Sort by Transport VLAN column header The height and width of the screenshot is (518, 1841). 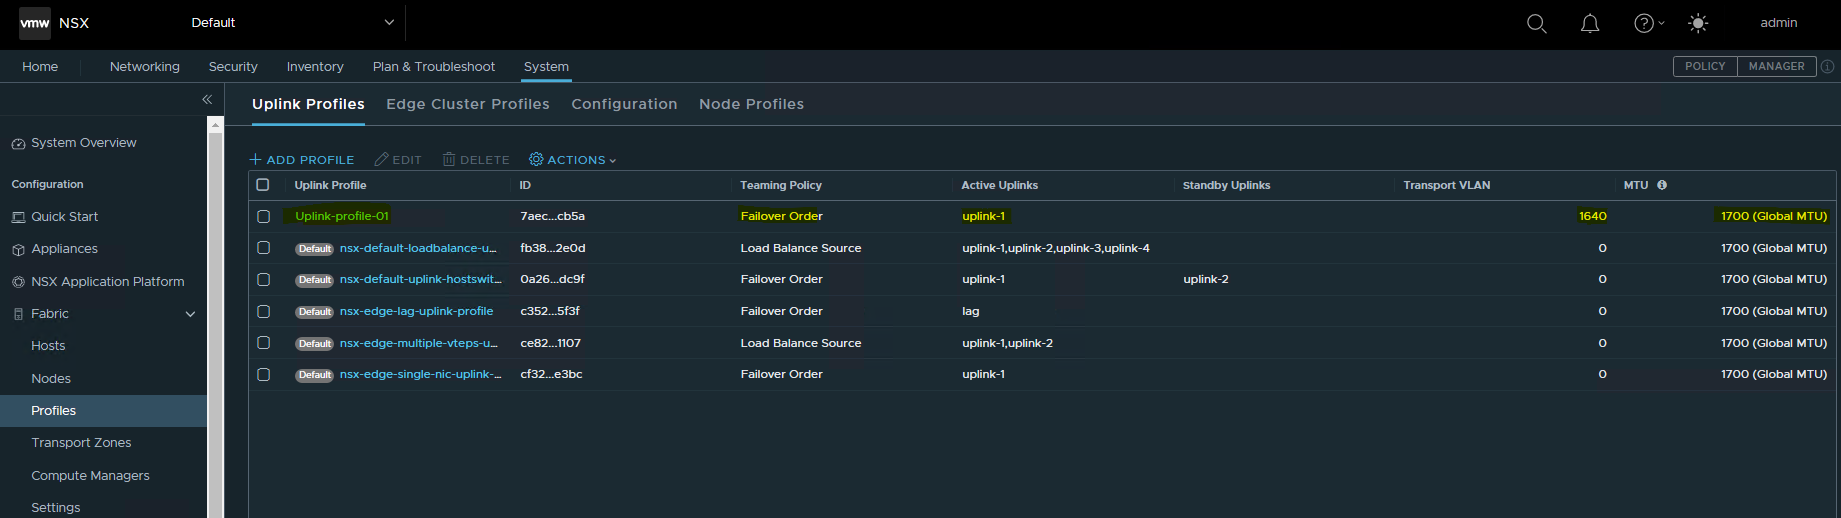1446,185
